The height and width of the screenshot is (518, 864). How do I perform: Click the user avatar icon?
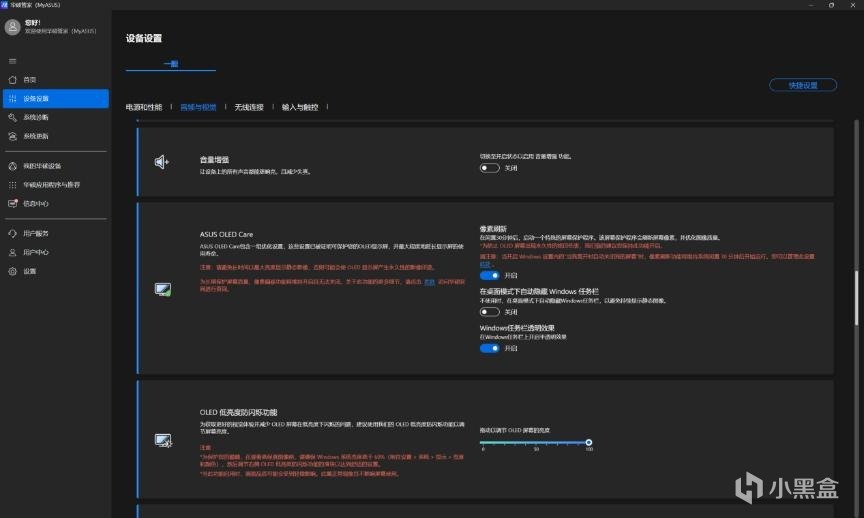click(13, 26)
